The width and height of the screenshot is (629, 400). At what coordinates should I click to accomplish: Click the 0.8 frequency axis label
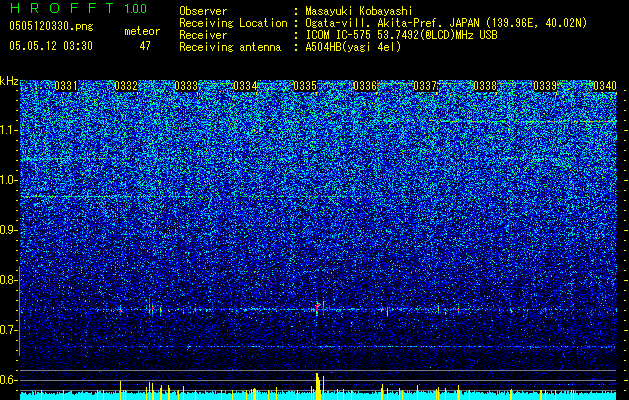[x=9, y=280]
